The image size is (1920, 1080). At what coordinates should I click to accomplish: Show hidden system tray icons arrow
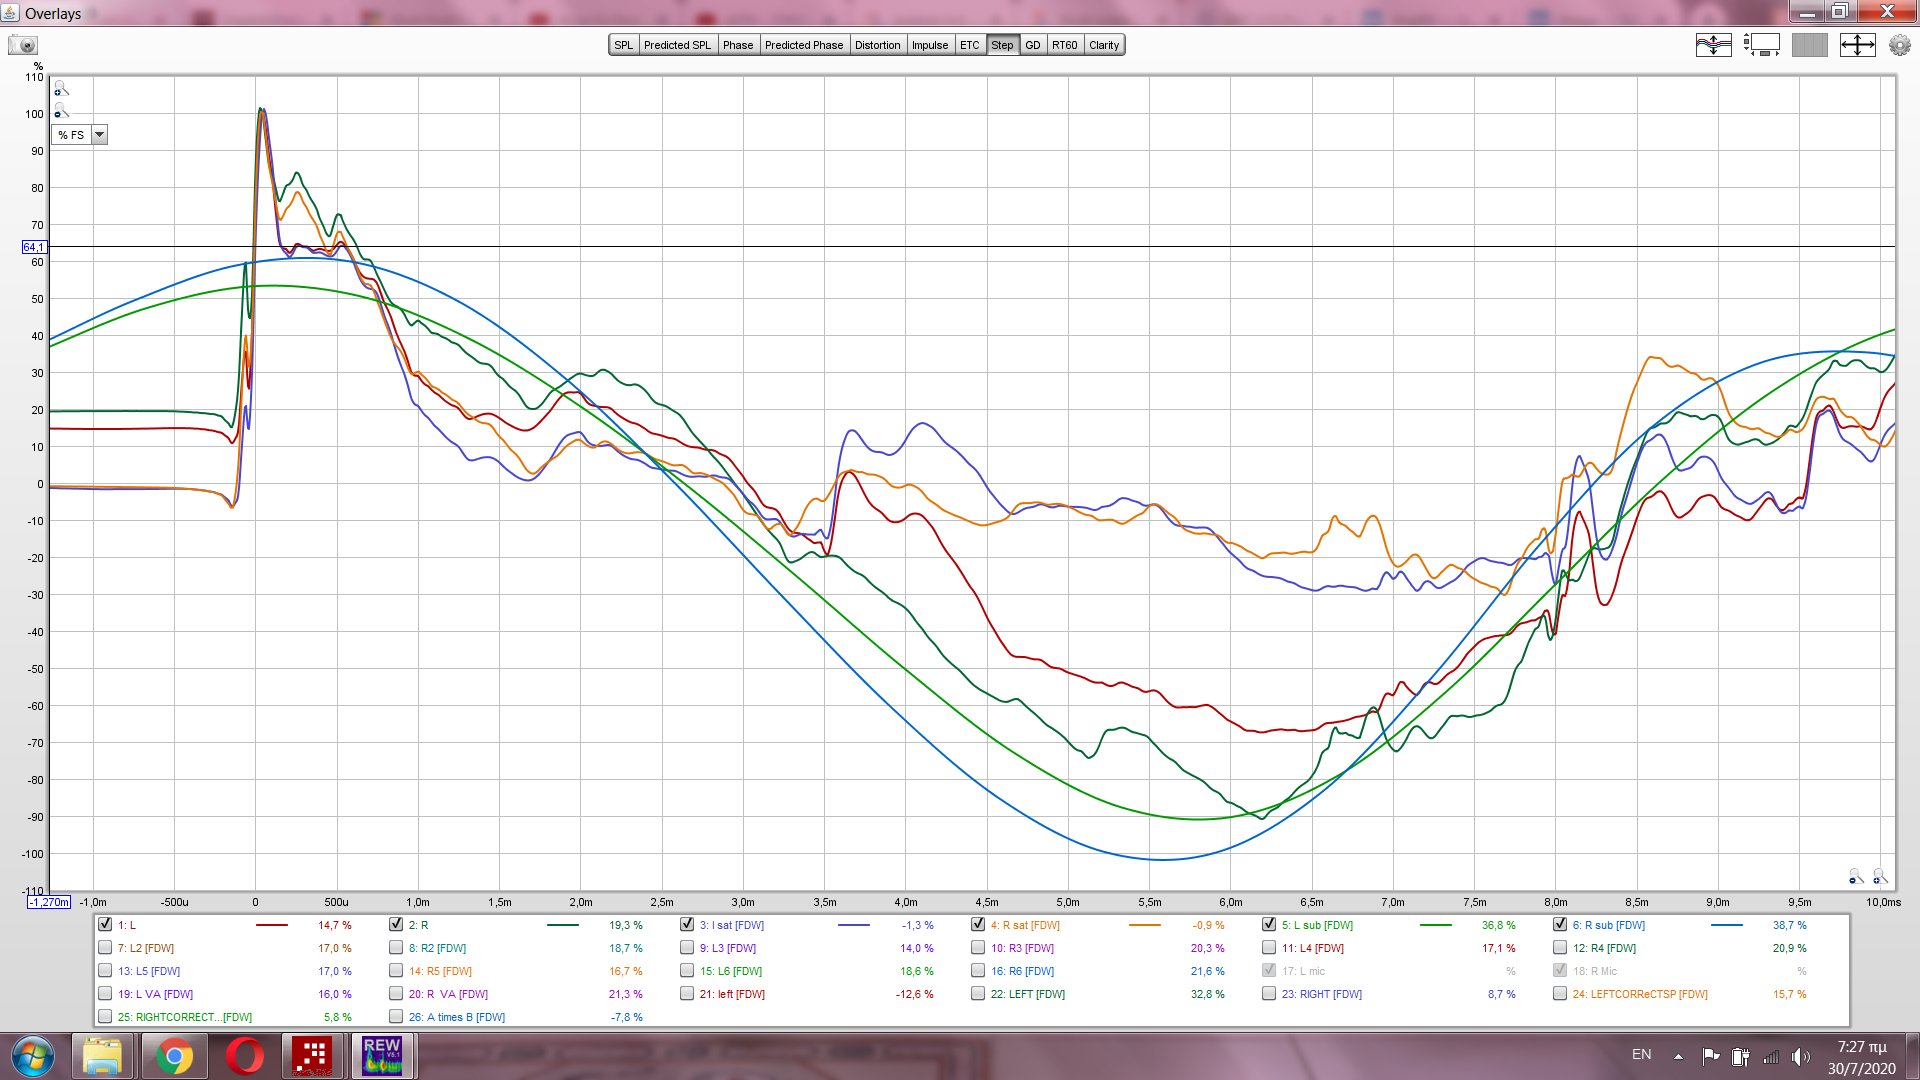pos(1678,1056)
